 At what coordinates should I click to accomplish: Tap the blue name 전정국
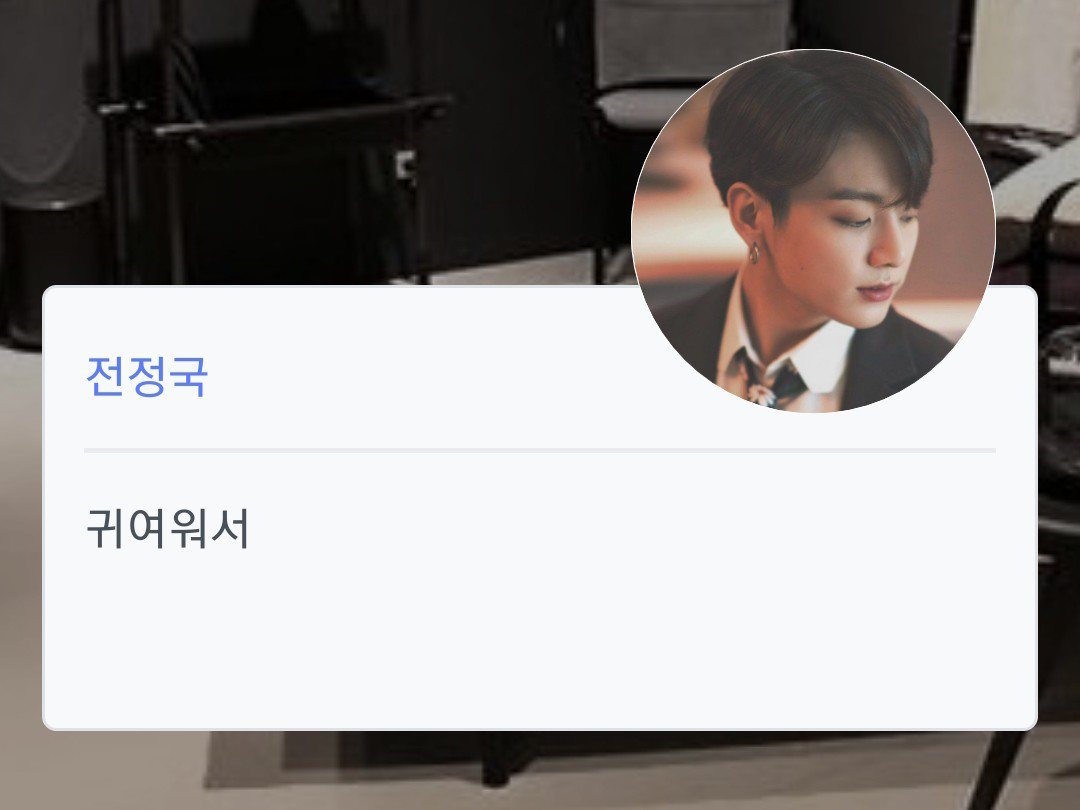click(147, 377)
